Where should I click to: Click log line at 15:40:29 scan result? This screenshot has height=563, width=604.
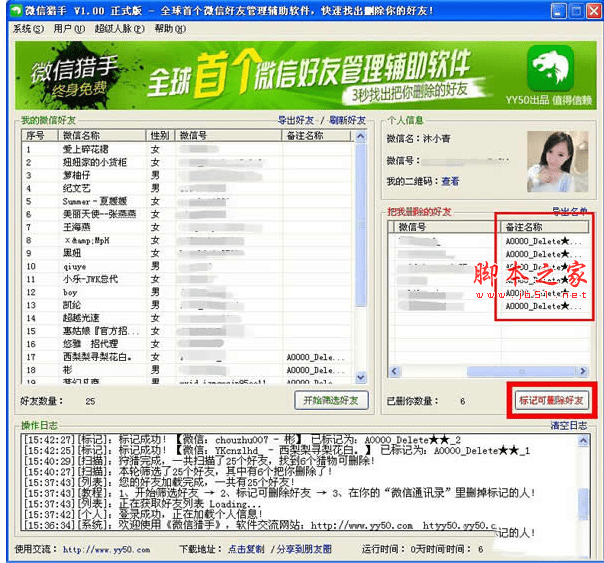(x=199, y=461)
